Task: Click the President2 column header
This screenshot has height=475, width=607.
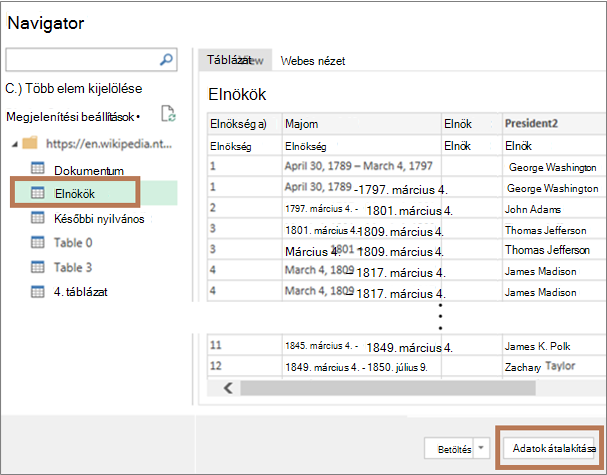Action: coord(554,124)
